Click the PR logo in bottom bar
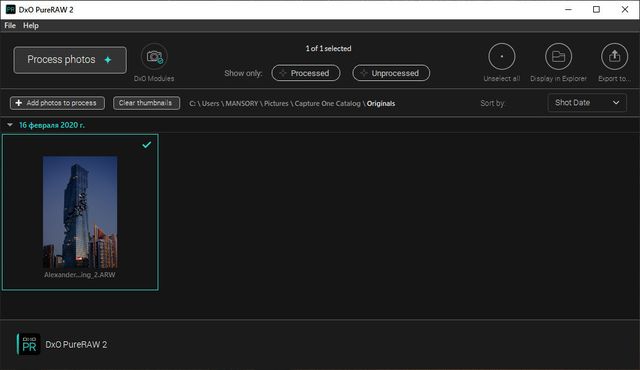Image resolution: width=640 pixels, height=370 pixels. (x=29, y=344)
